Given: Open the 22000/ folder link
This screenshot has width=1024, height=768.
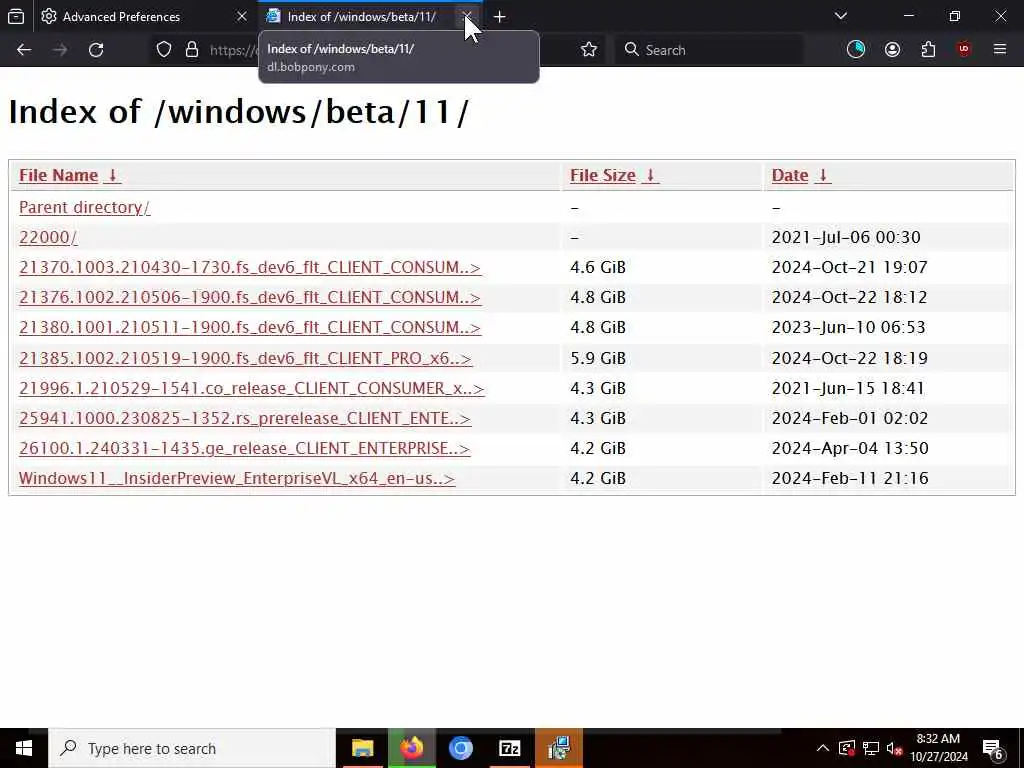Looking at the screenshot, I should pos(48,237).
